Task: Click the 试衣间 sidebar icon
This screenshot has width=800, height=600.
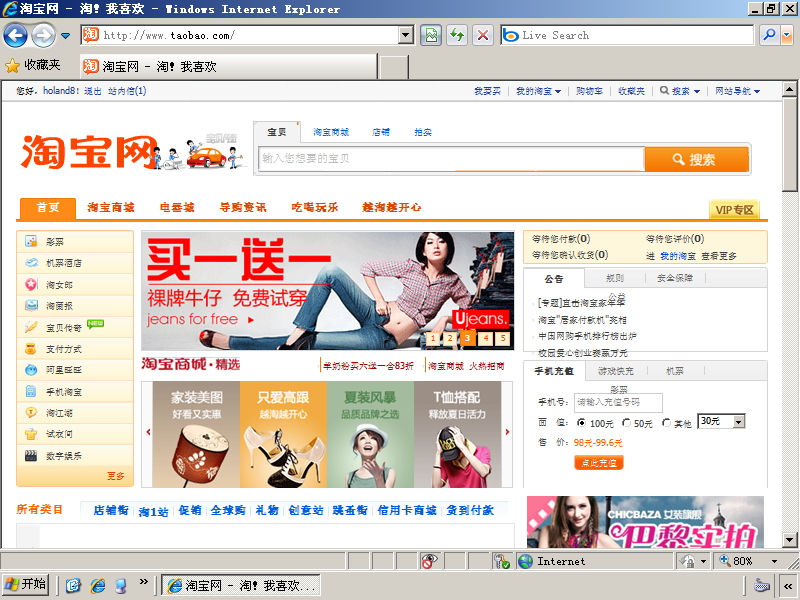Action: click(x=31, y=434)
